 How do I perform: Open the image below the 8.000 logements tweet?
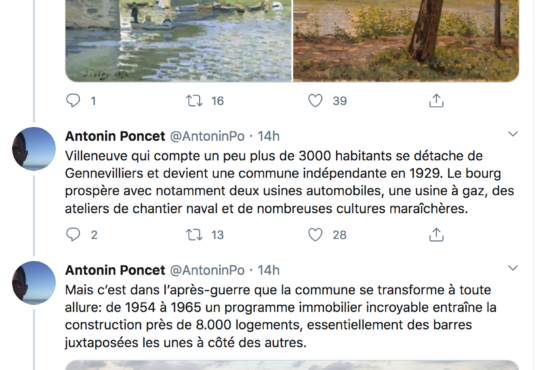point(292,365)
